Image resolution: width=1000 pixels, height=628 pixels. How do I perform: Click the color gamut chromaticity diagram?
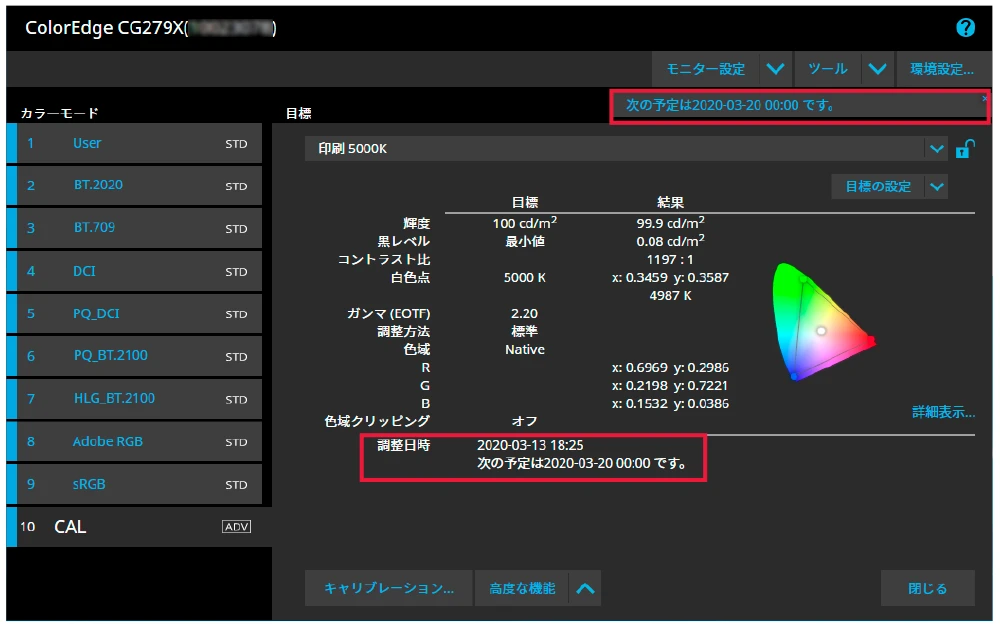pos(823,321)
